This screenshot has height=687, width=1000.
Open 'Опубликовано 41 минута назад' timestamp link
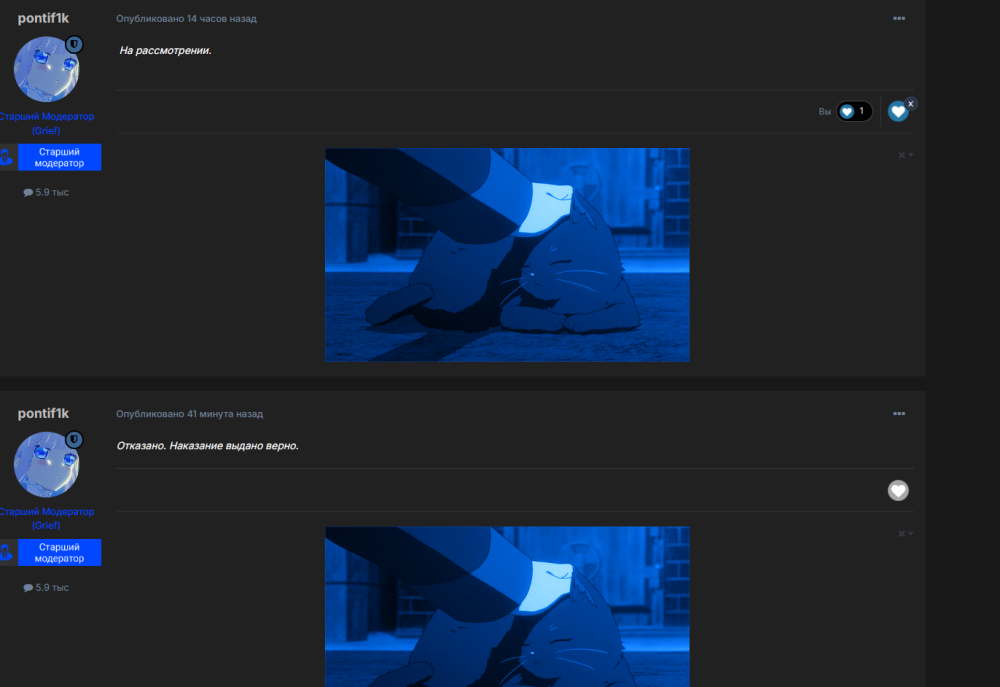tap(189, 413)
